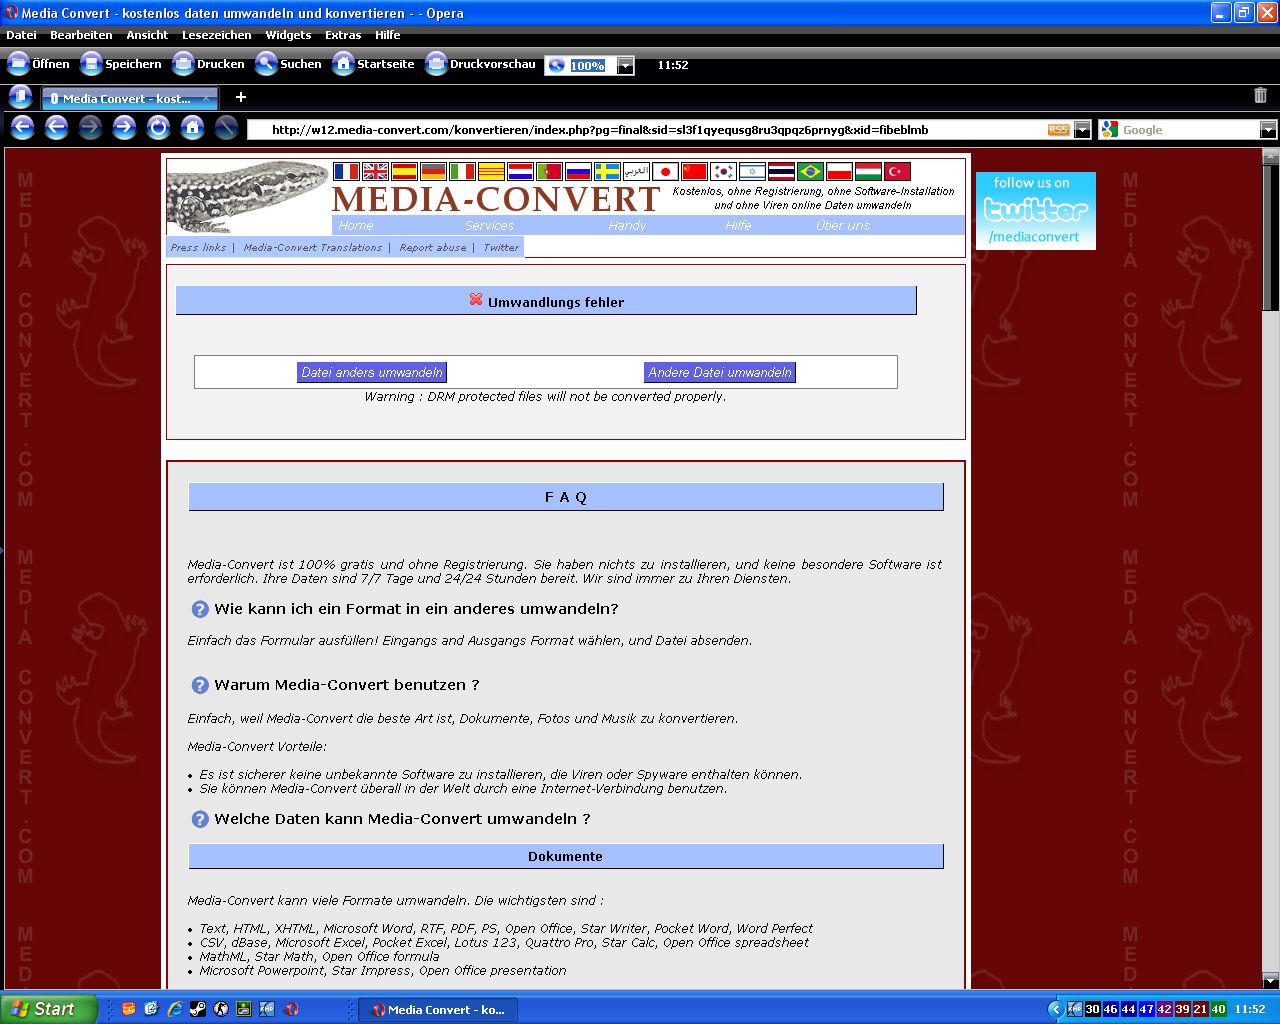Open the Handy site navigation link
The width and height of the screenshot is (1280, 1024).
(627, 225)
